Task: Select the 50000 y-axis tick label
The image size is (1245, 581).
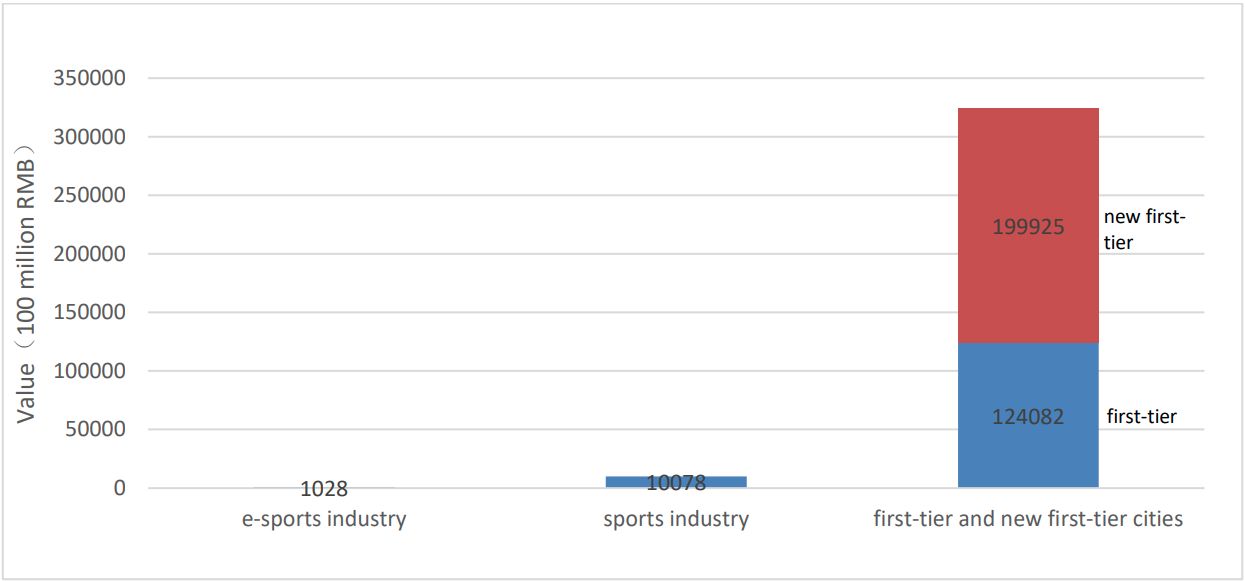Action: pos(96,429)
